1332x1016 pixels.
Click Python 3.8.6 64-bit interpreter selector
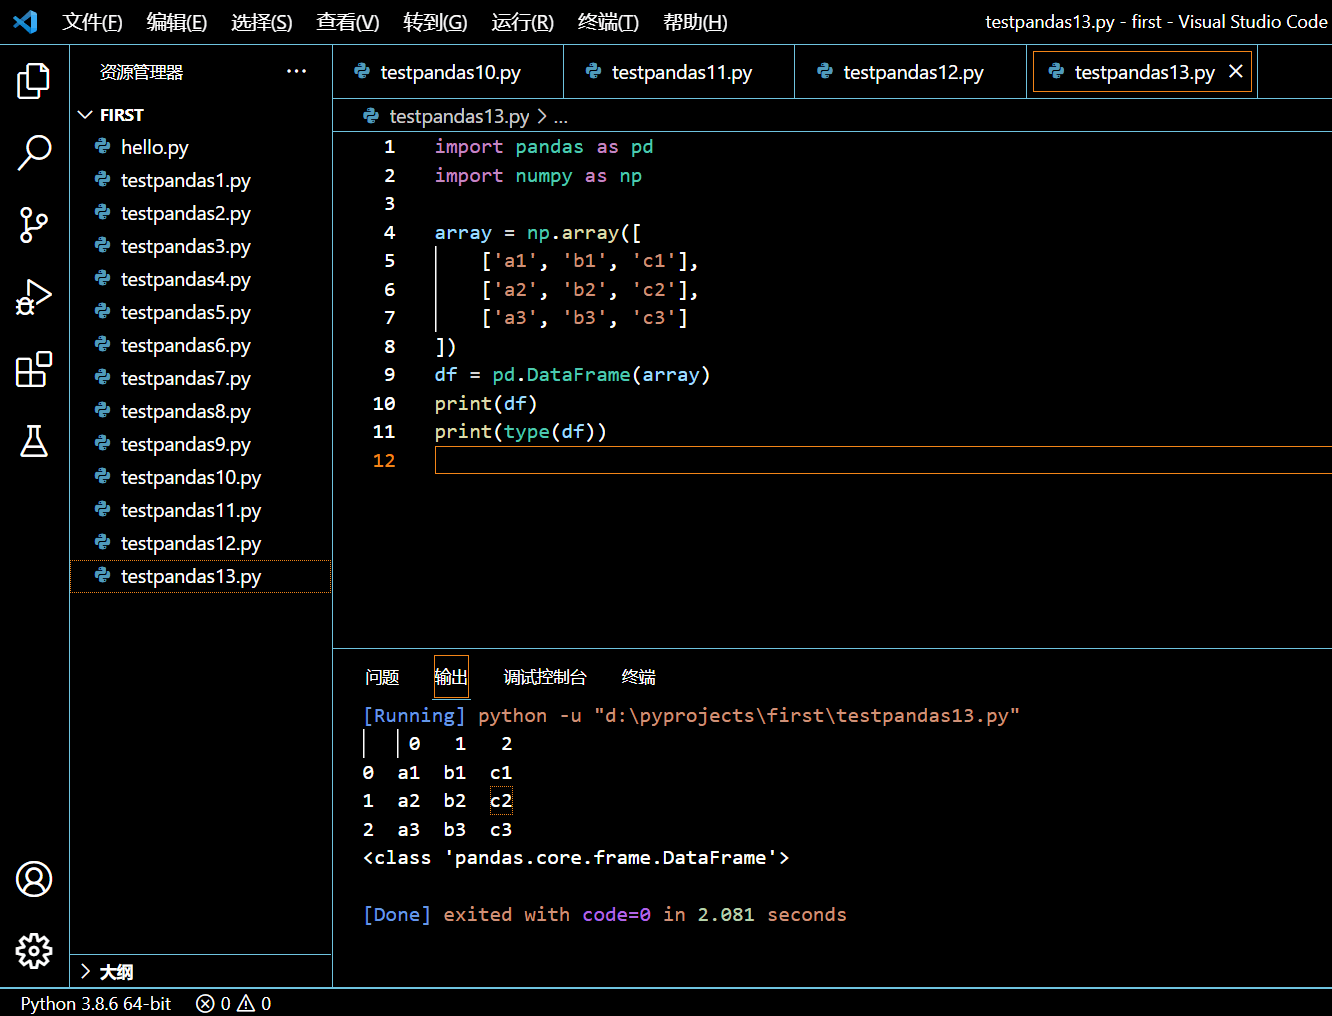point(96,1003)
